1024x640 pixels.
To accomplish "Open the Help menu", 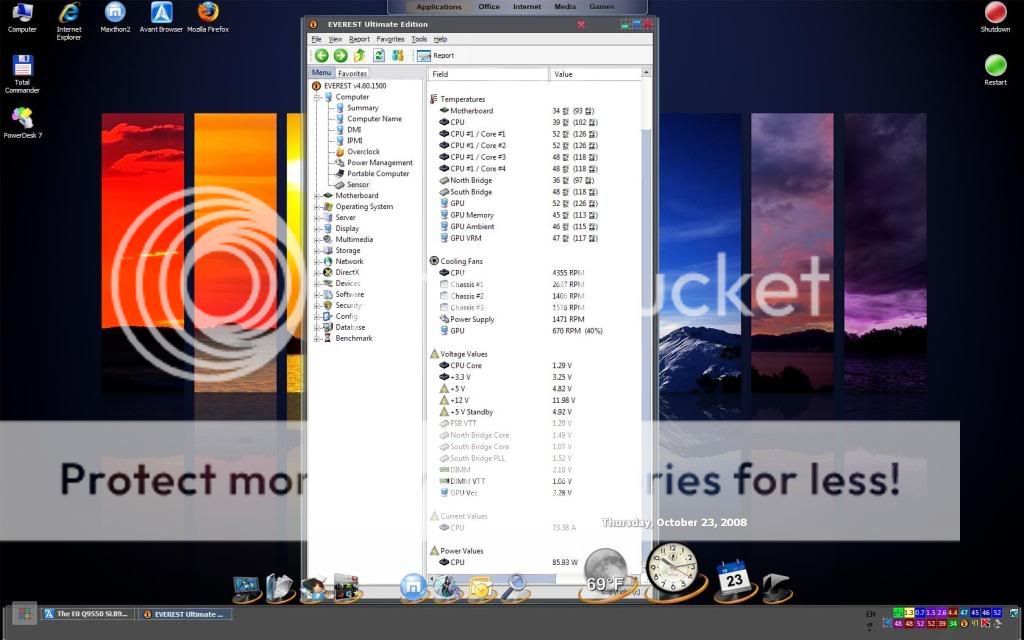I will 440,39.
